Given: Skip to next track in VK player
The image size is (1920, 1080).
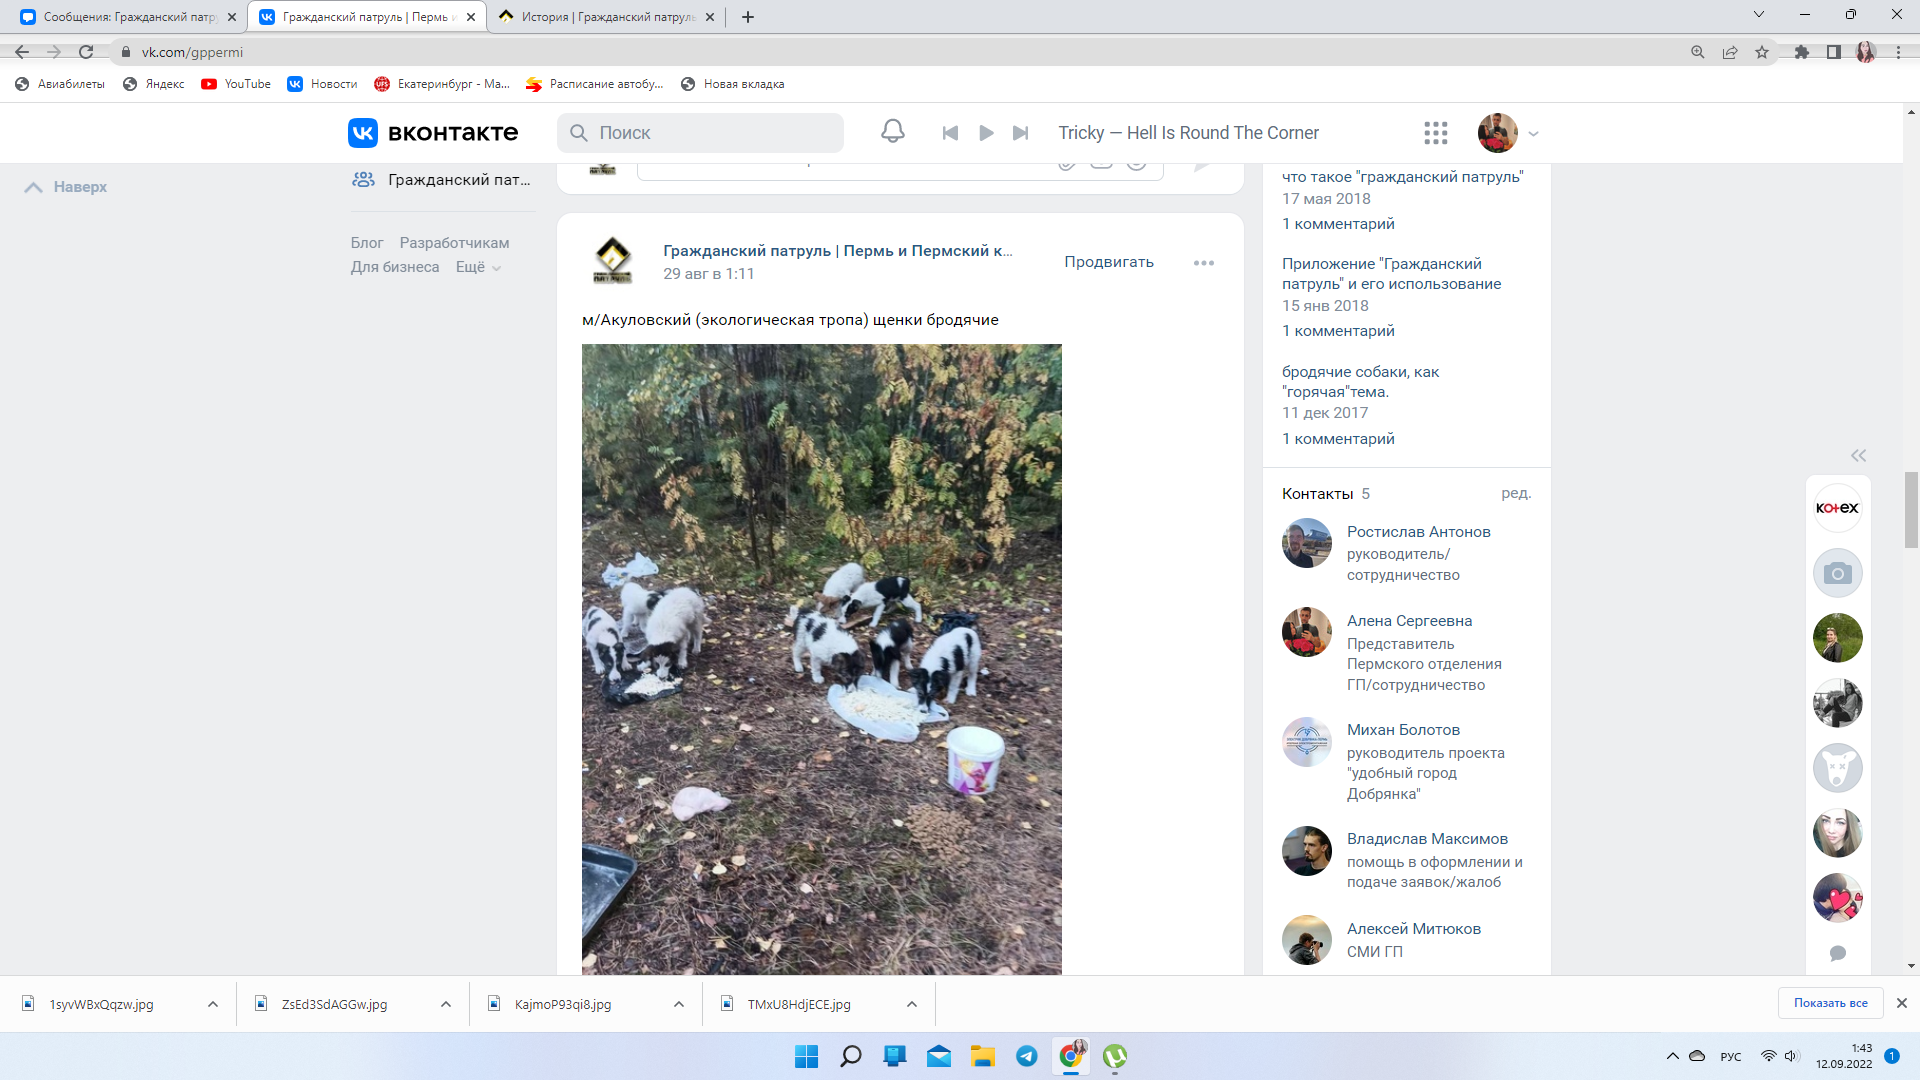Looking at the screenshot, I should [x=1021, y=133].
